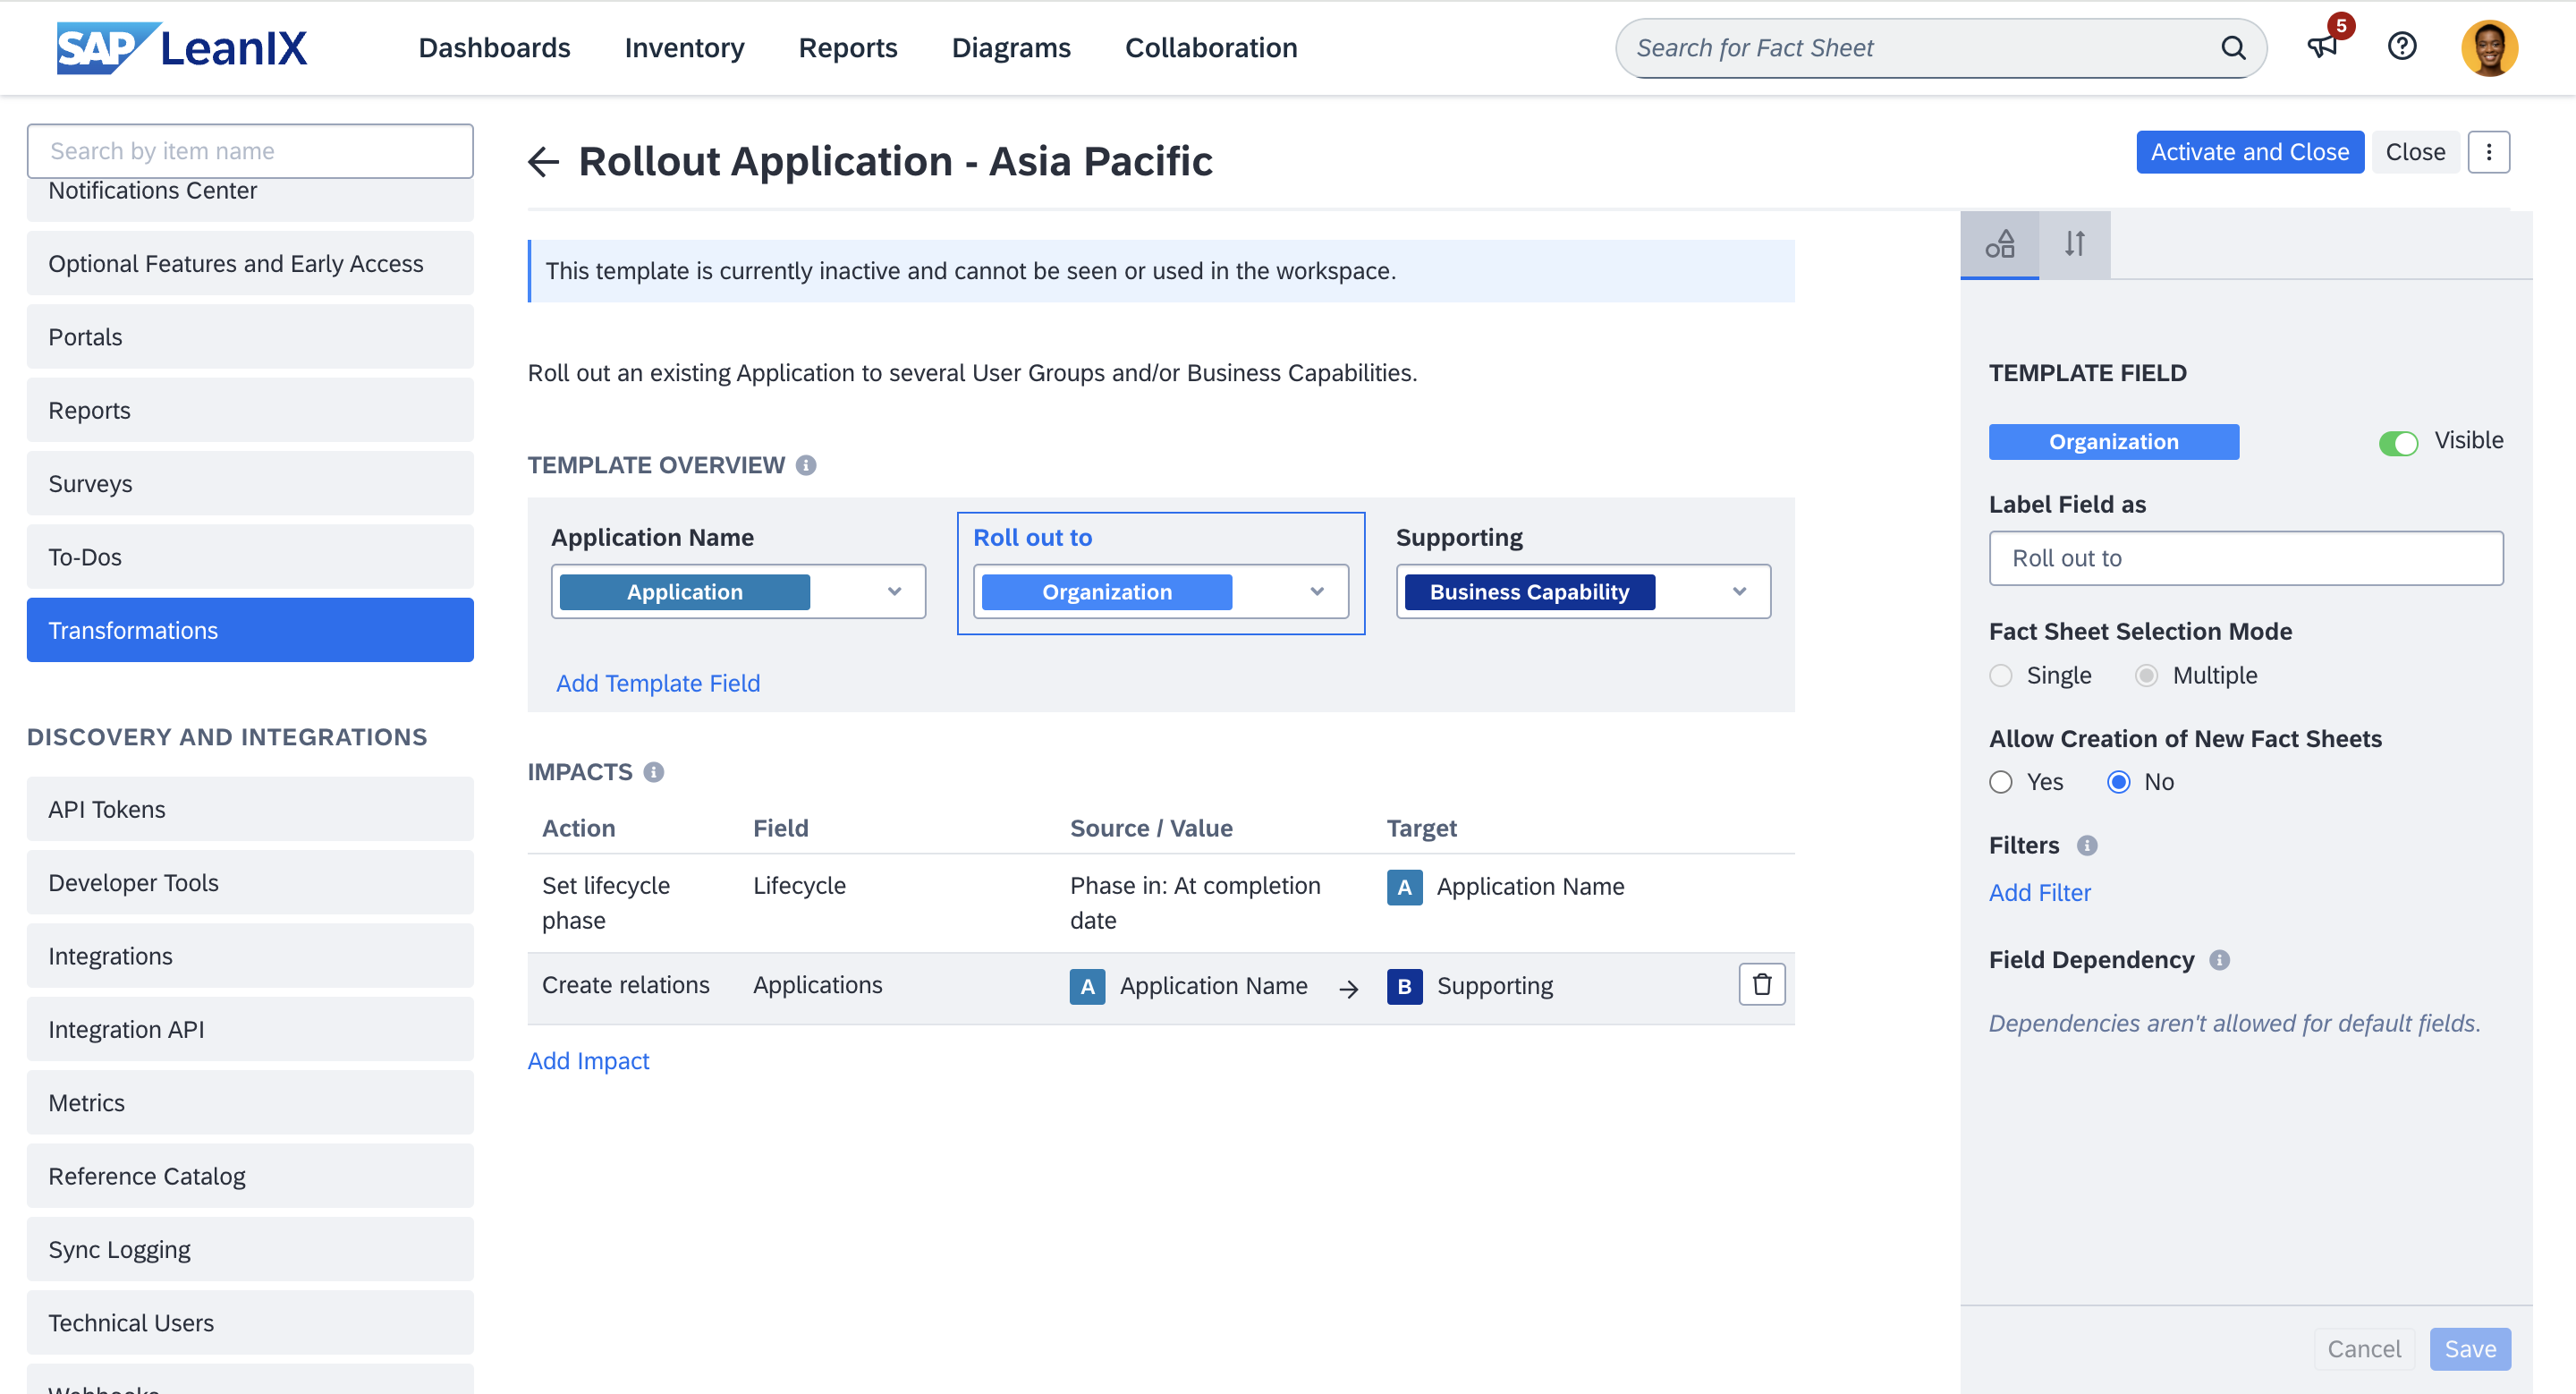This screenshot has width=2576, height=1394.
Task: Expand the Business Capability Supporting dropdown
Action: point(1741,592)
